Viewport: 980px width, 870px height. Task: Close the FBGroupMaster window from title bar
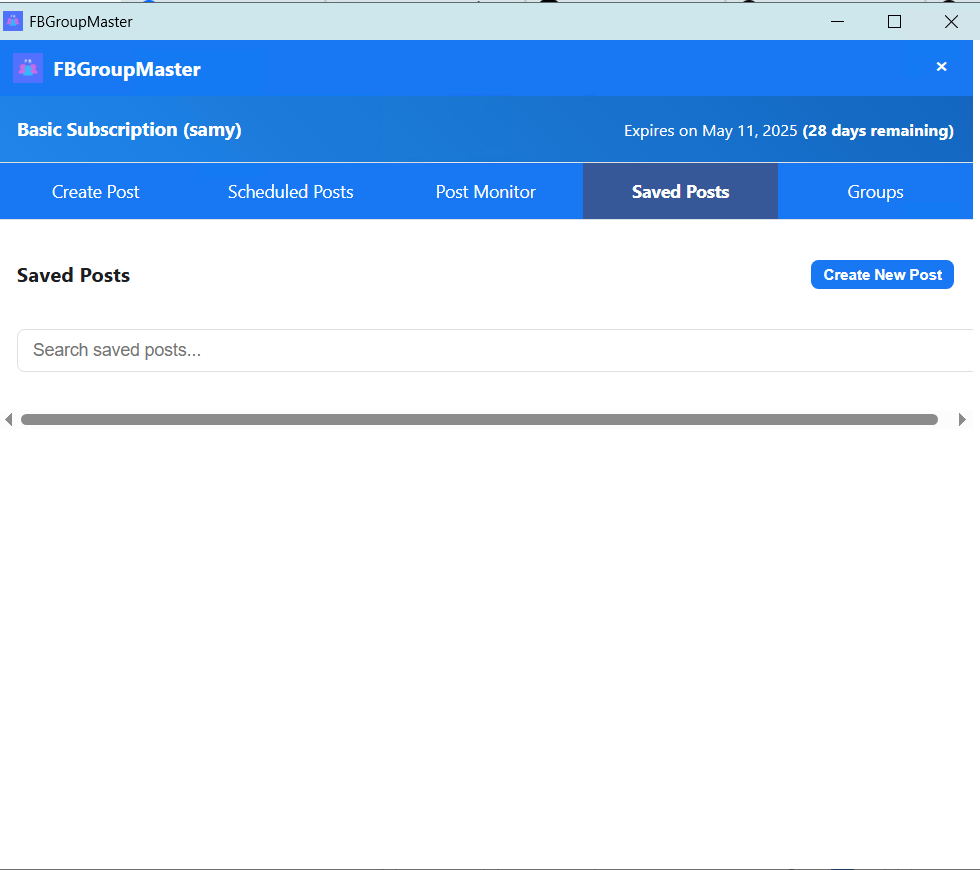(951, 21)
